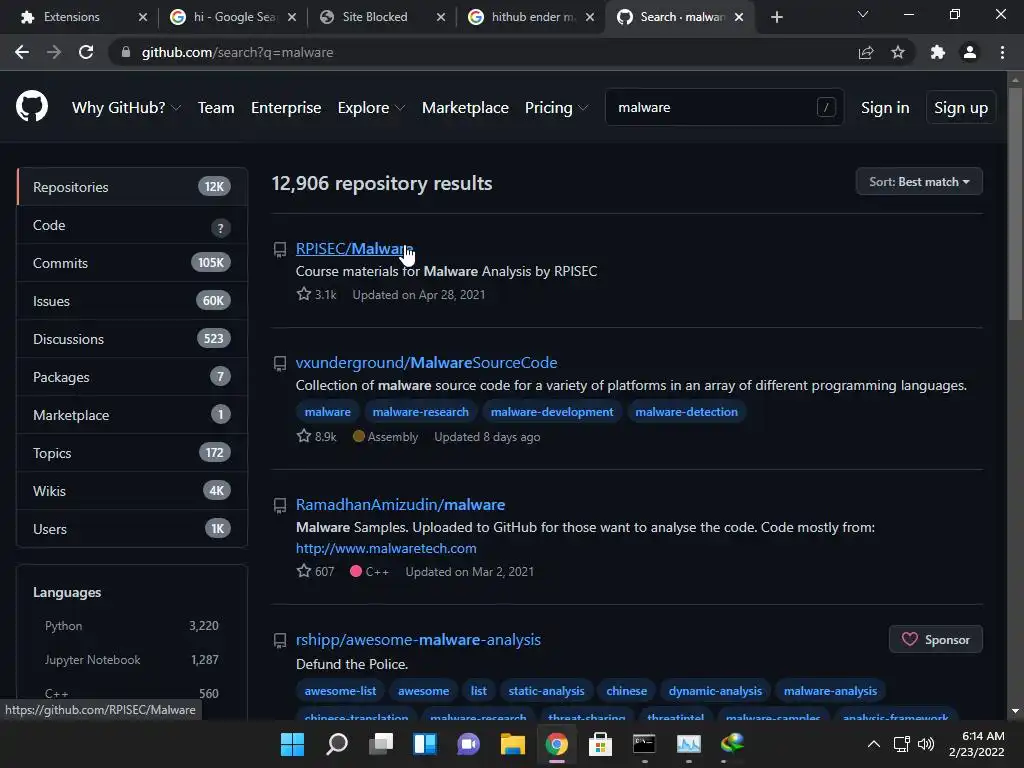Image resolution: width=1024 pixels, height=768 pixels.
Task: Click the share page icon in address bar
Action: [x=866, y=52]
